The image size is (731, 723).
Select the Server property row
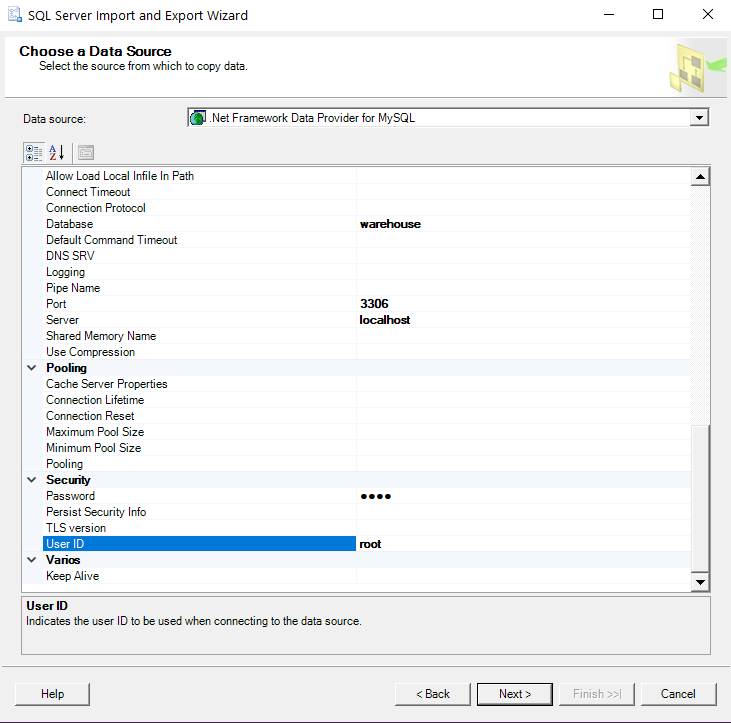[62, 320]
